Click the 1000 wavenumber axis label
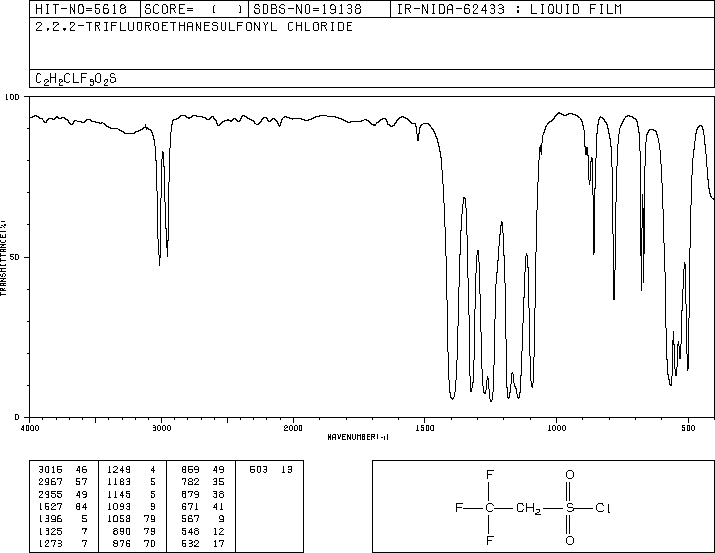 (x=556, y=428)
